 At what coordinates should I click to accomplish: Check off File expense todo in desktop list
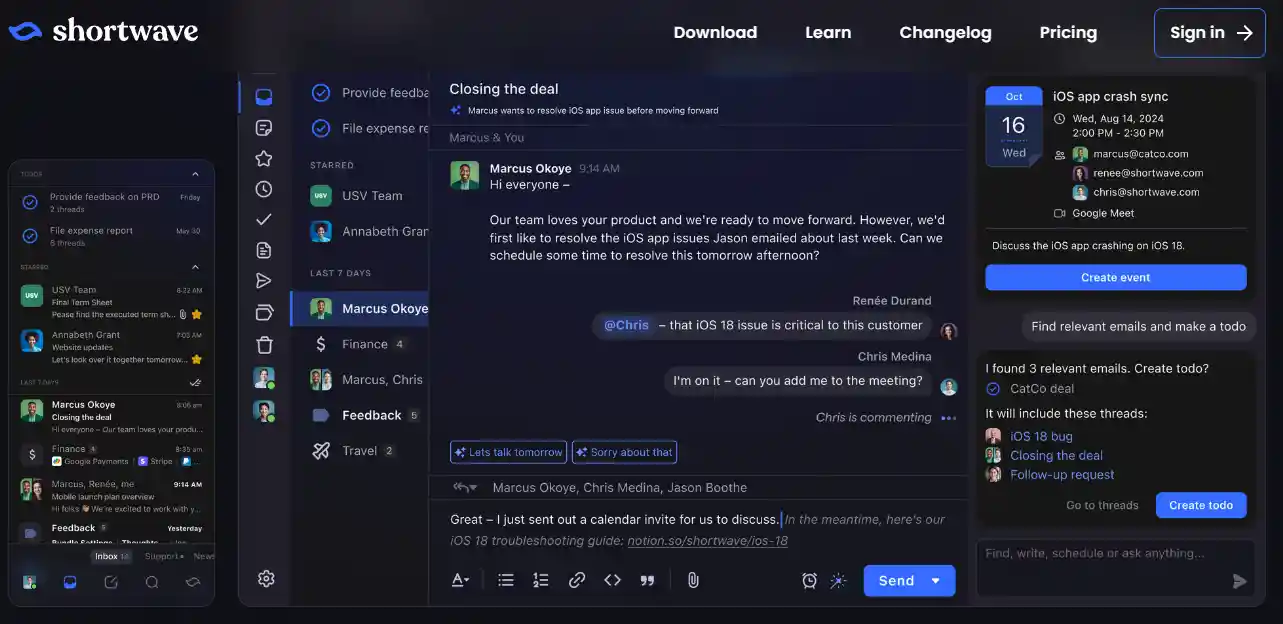321,128
